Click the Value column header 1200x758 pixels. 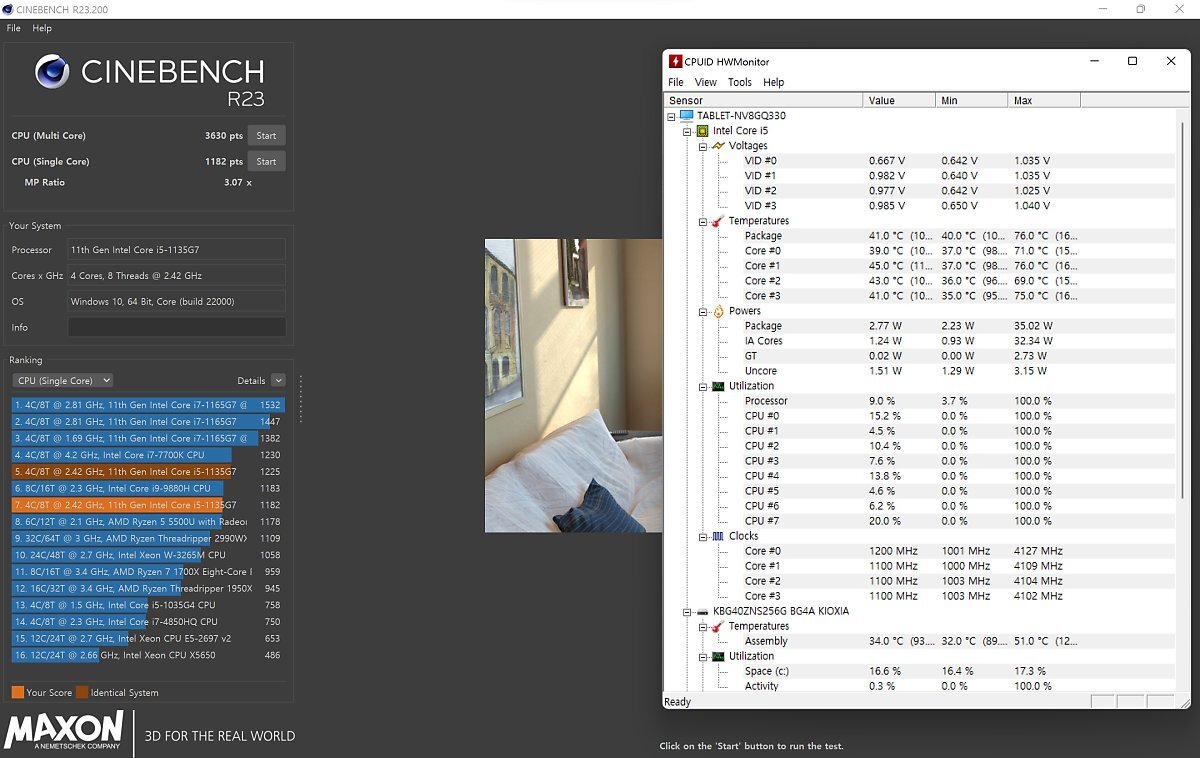pos(899,100)
